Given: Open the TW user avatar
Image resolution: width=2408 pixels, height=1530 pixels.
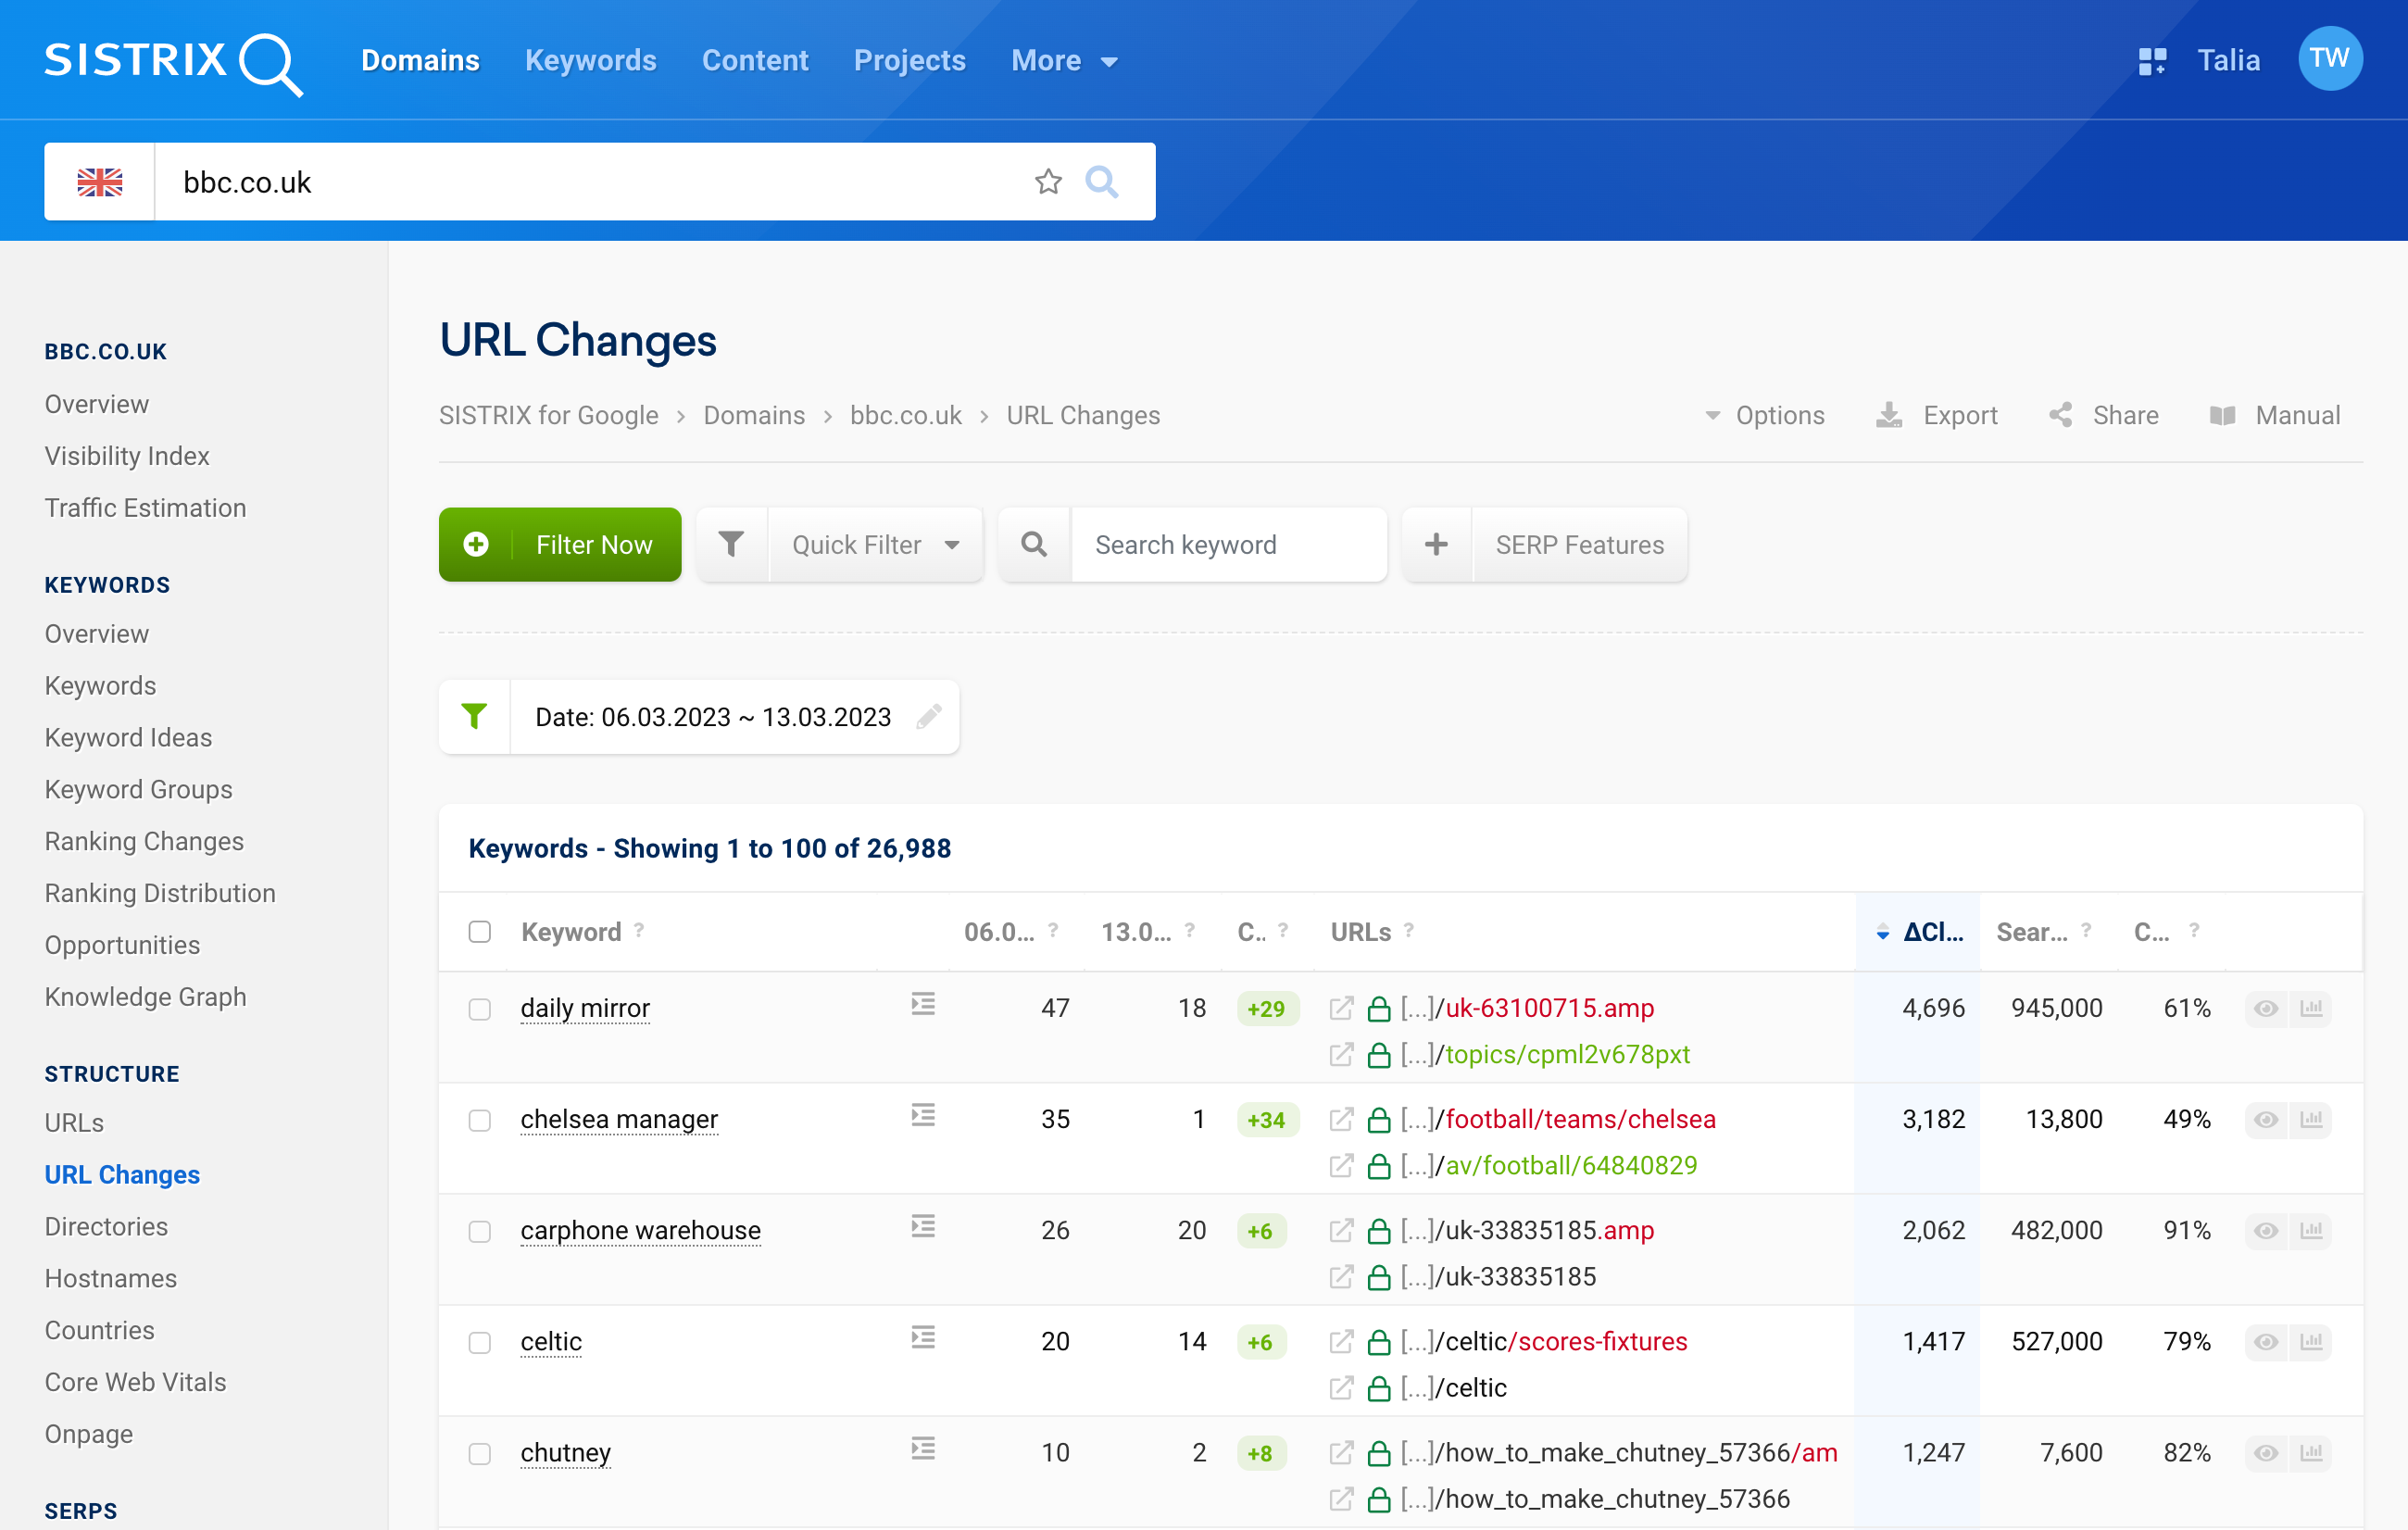Looking at the screenshot, I should 2329,59.
